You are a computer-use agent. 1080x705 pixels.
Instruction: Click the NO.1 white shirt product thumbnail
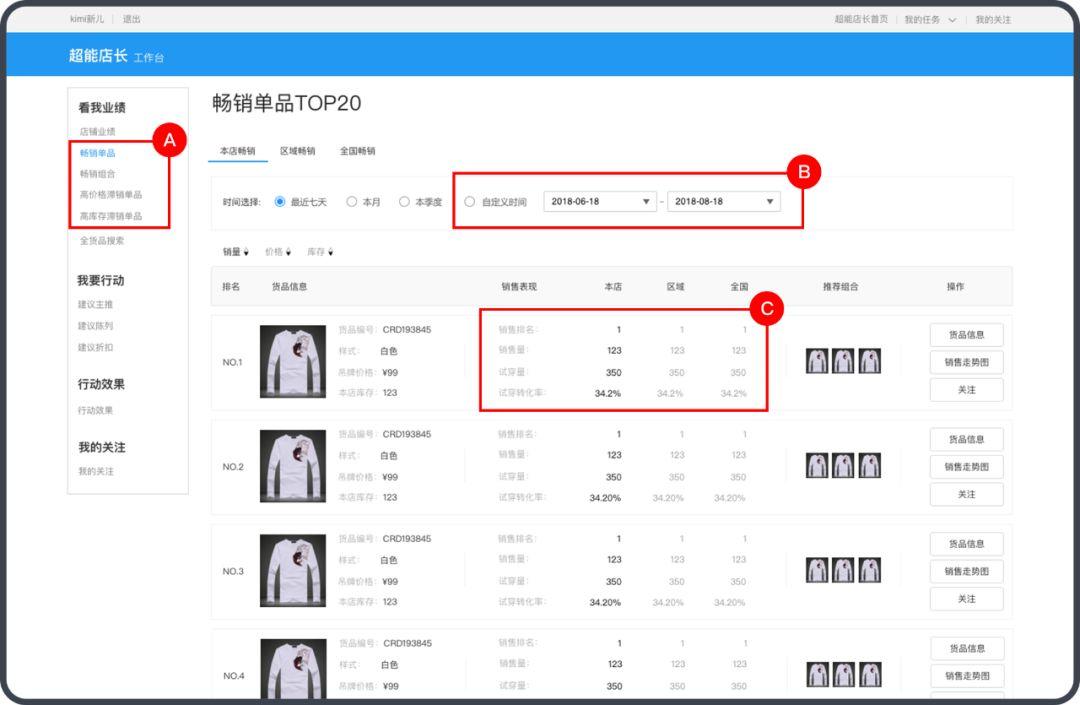295,360
